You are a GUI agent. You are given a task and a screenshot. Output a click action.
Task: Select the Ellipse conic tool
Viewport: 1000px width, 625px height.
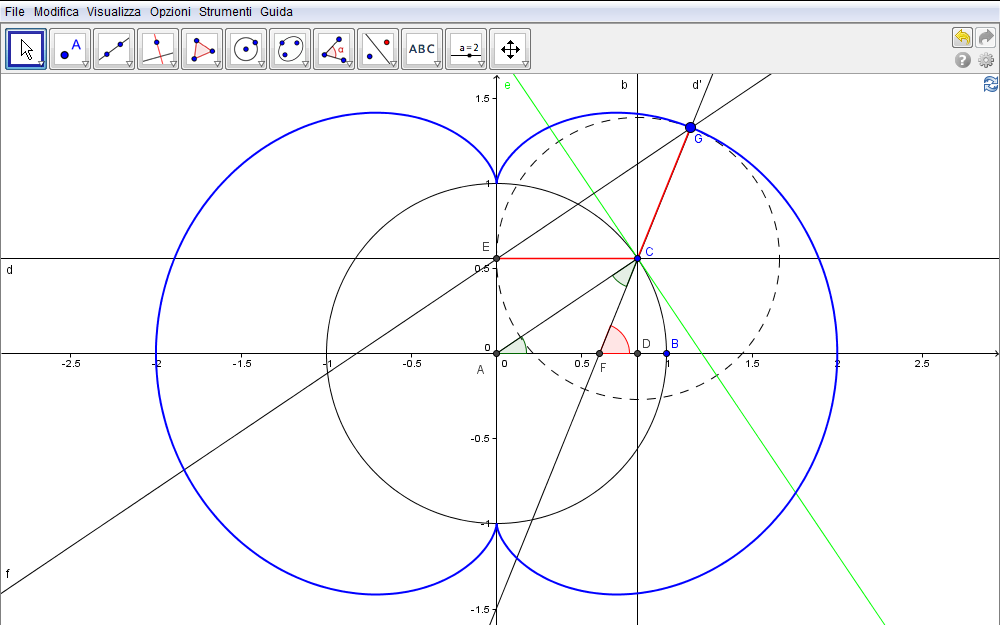coord(290,48)
